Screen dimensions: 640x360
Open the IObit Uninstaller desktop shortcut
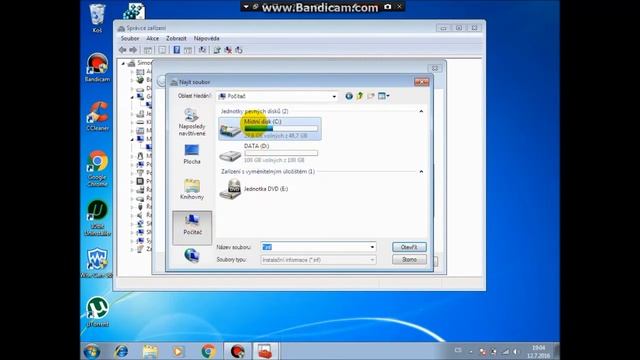pos(97,218)
